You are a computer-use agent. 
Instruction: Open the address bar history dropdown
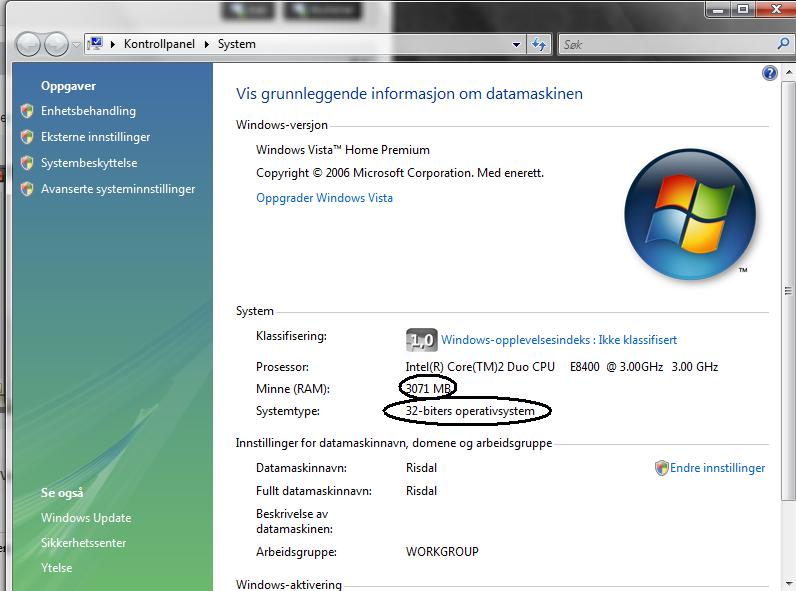pyautogui.click(x=516, y=45)
